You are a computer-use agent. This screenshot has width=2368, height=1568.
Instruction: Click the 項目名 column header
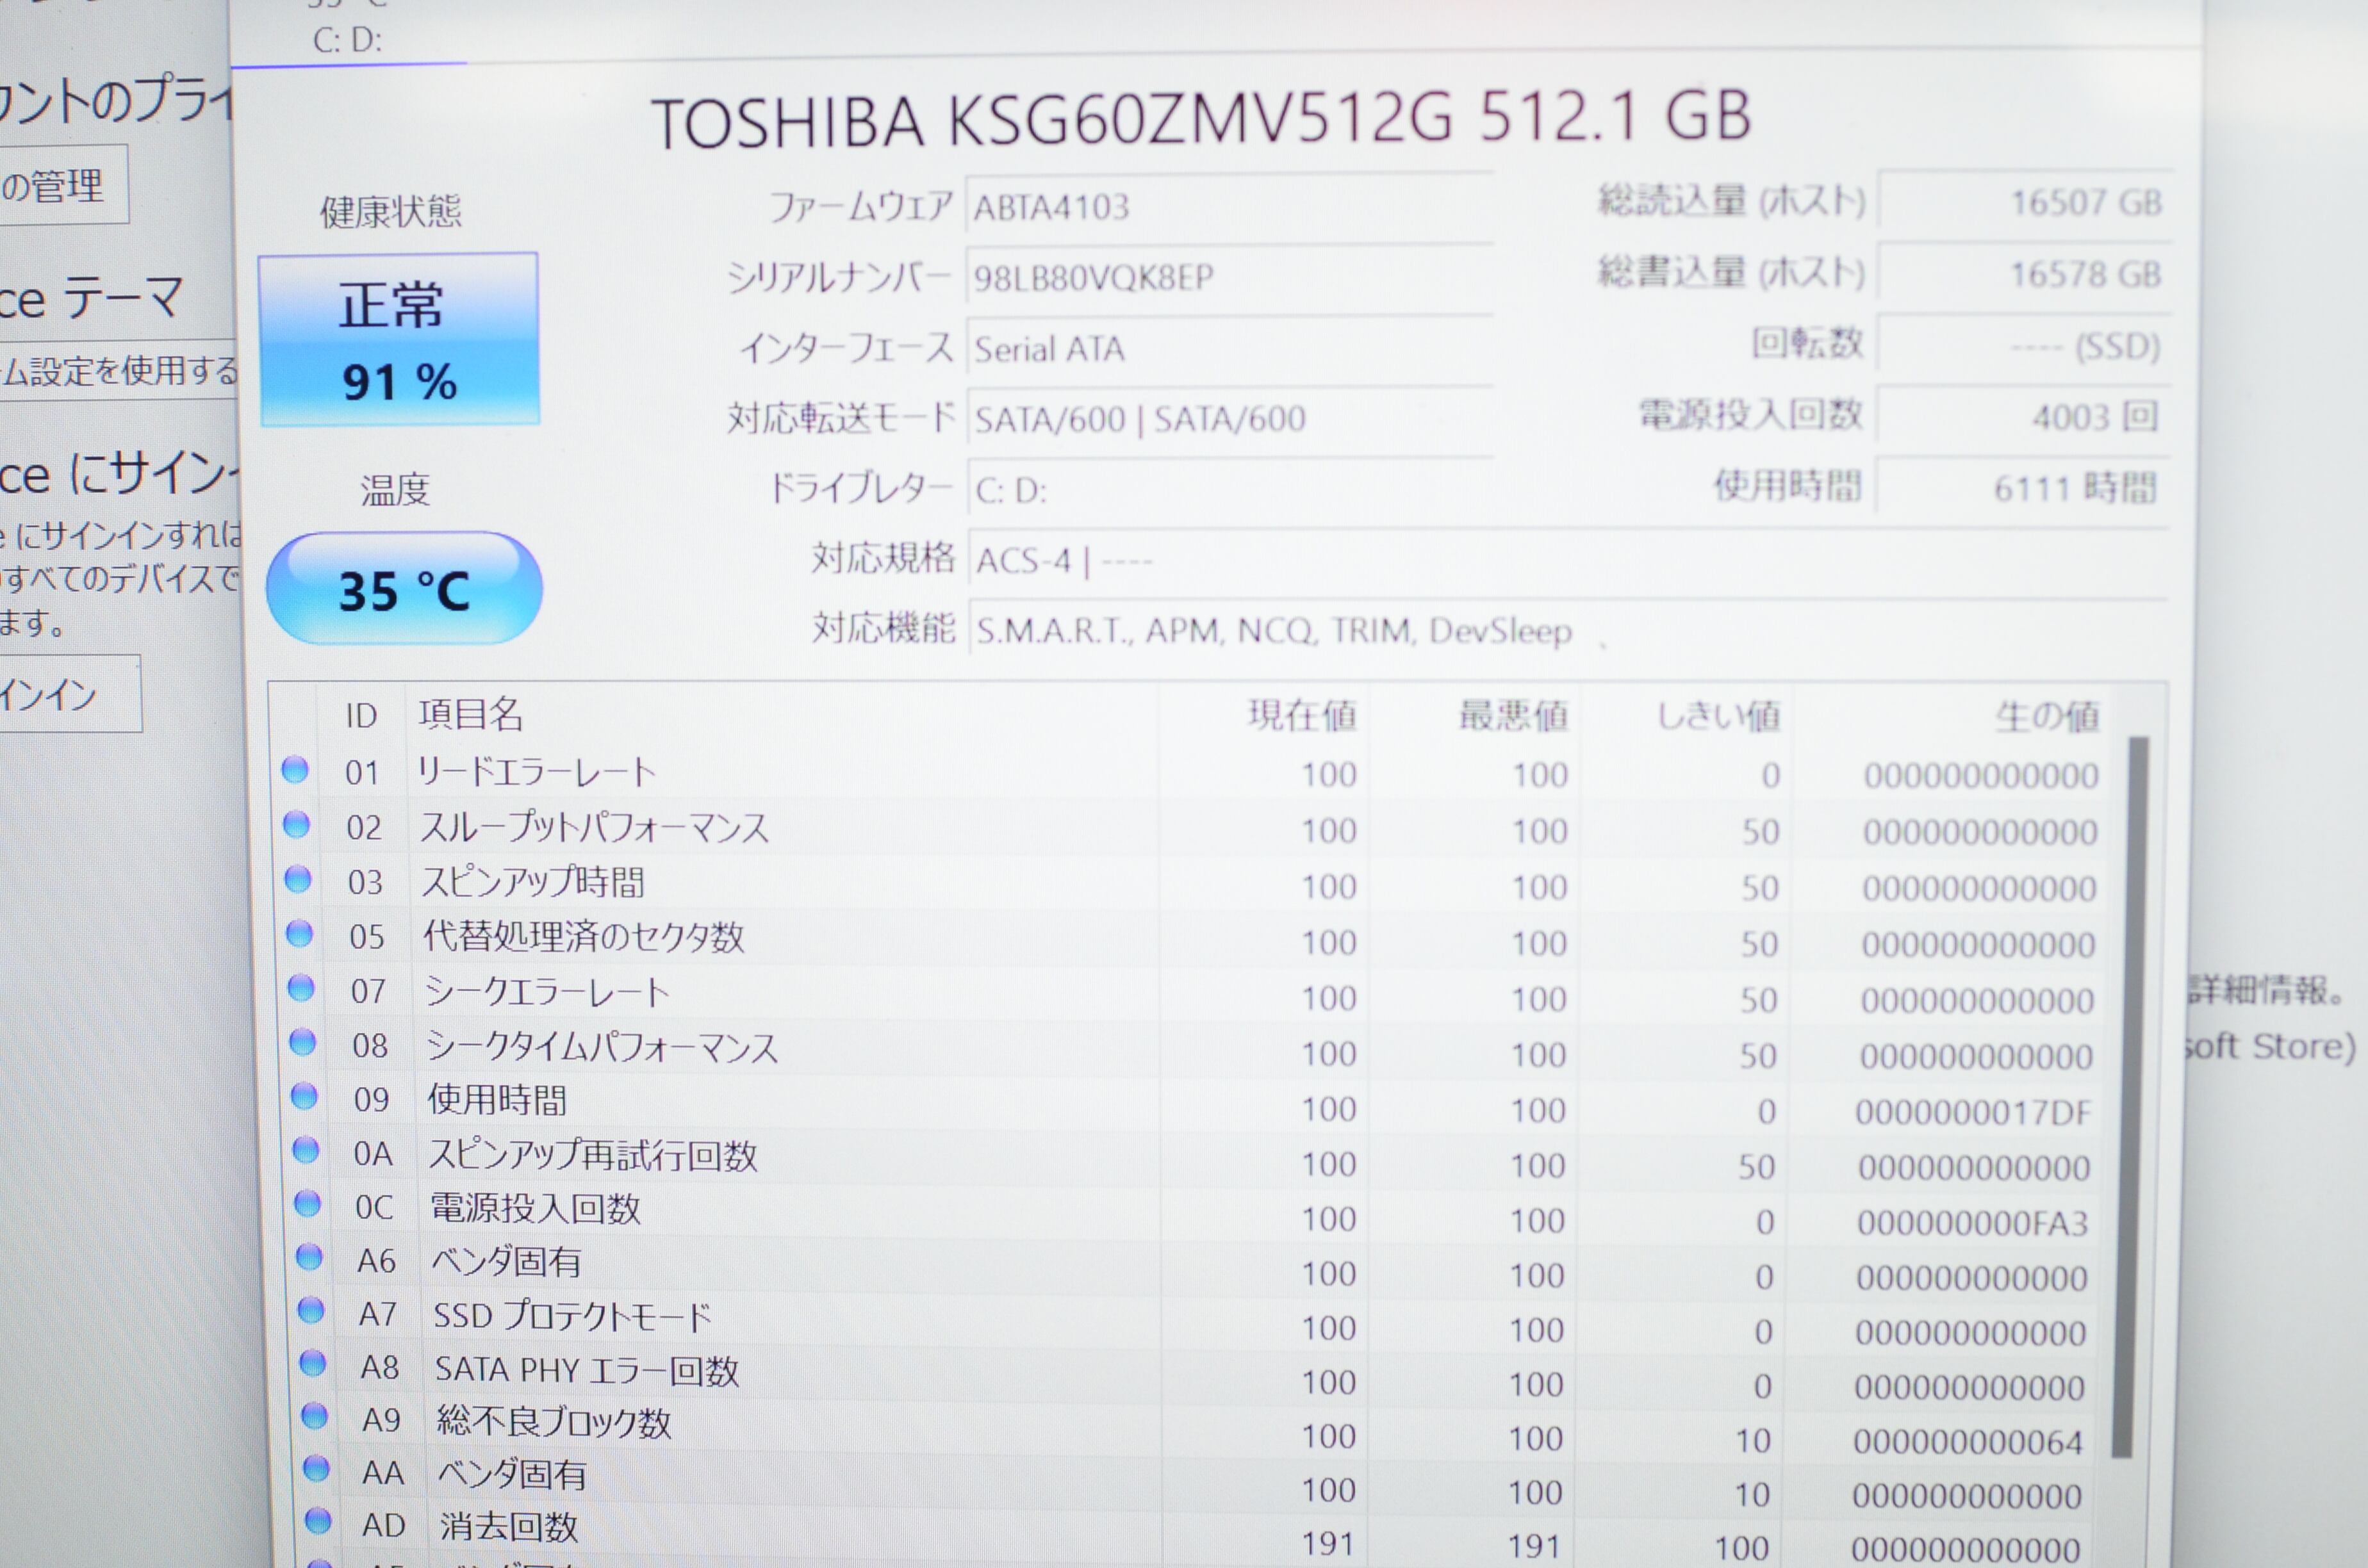click(x=470, y=715)
